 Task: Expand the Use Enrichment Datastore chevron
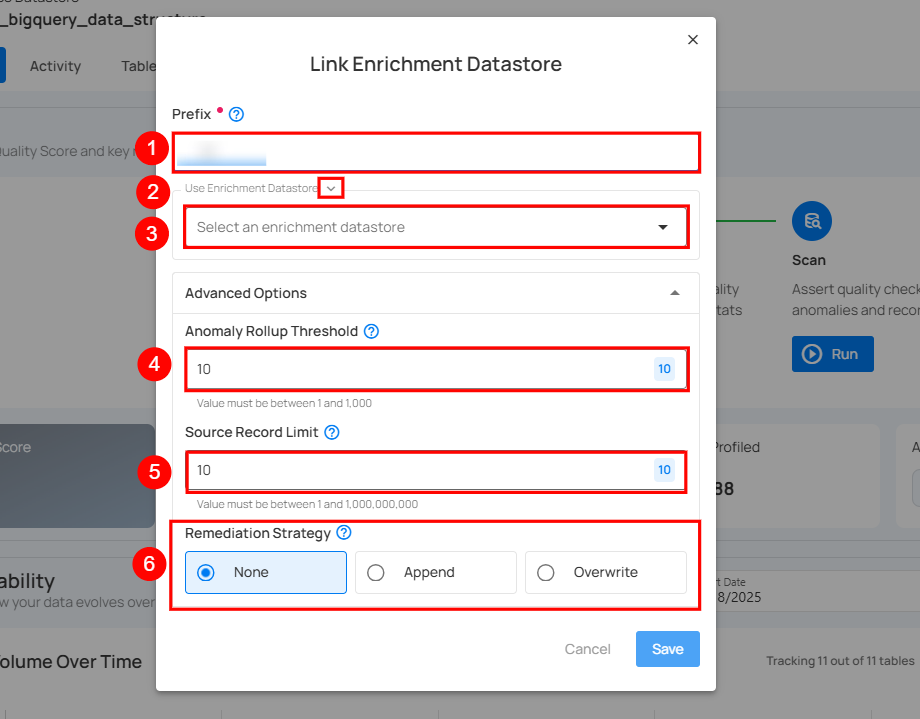tap(330, 187)
